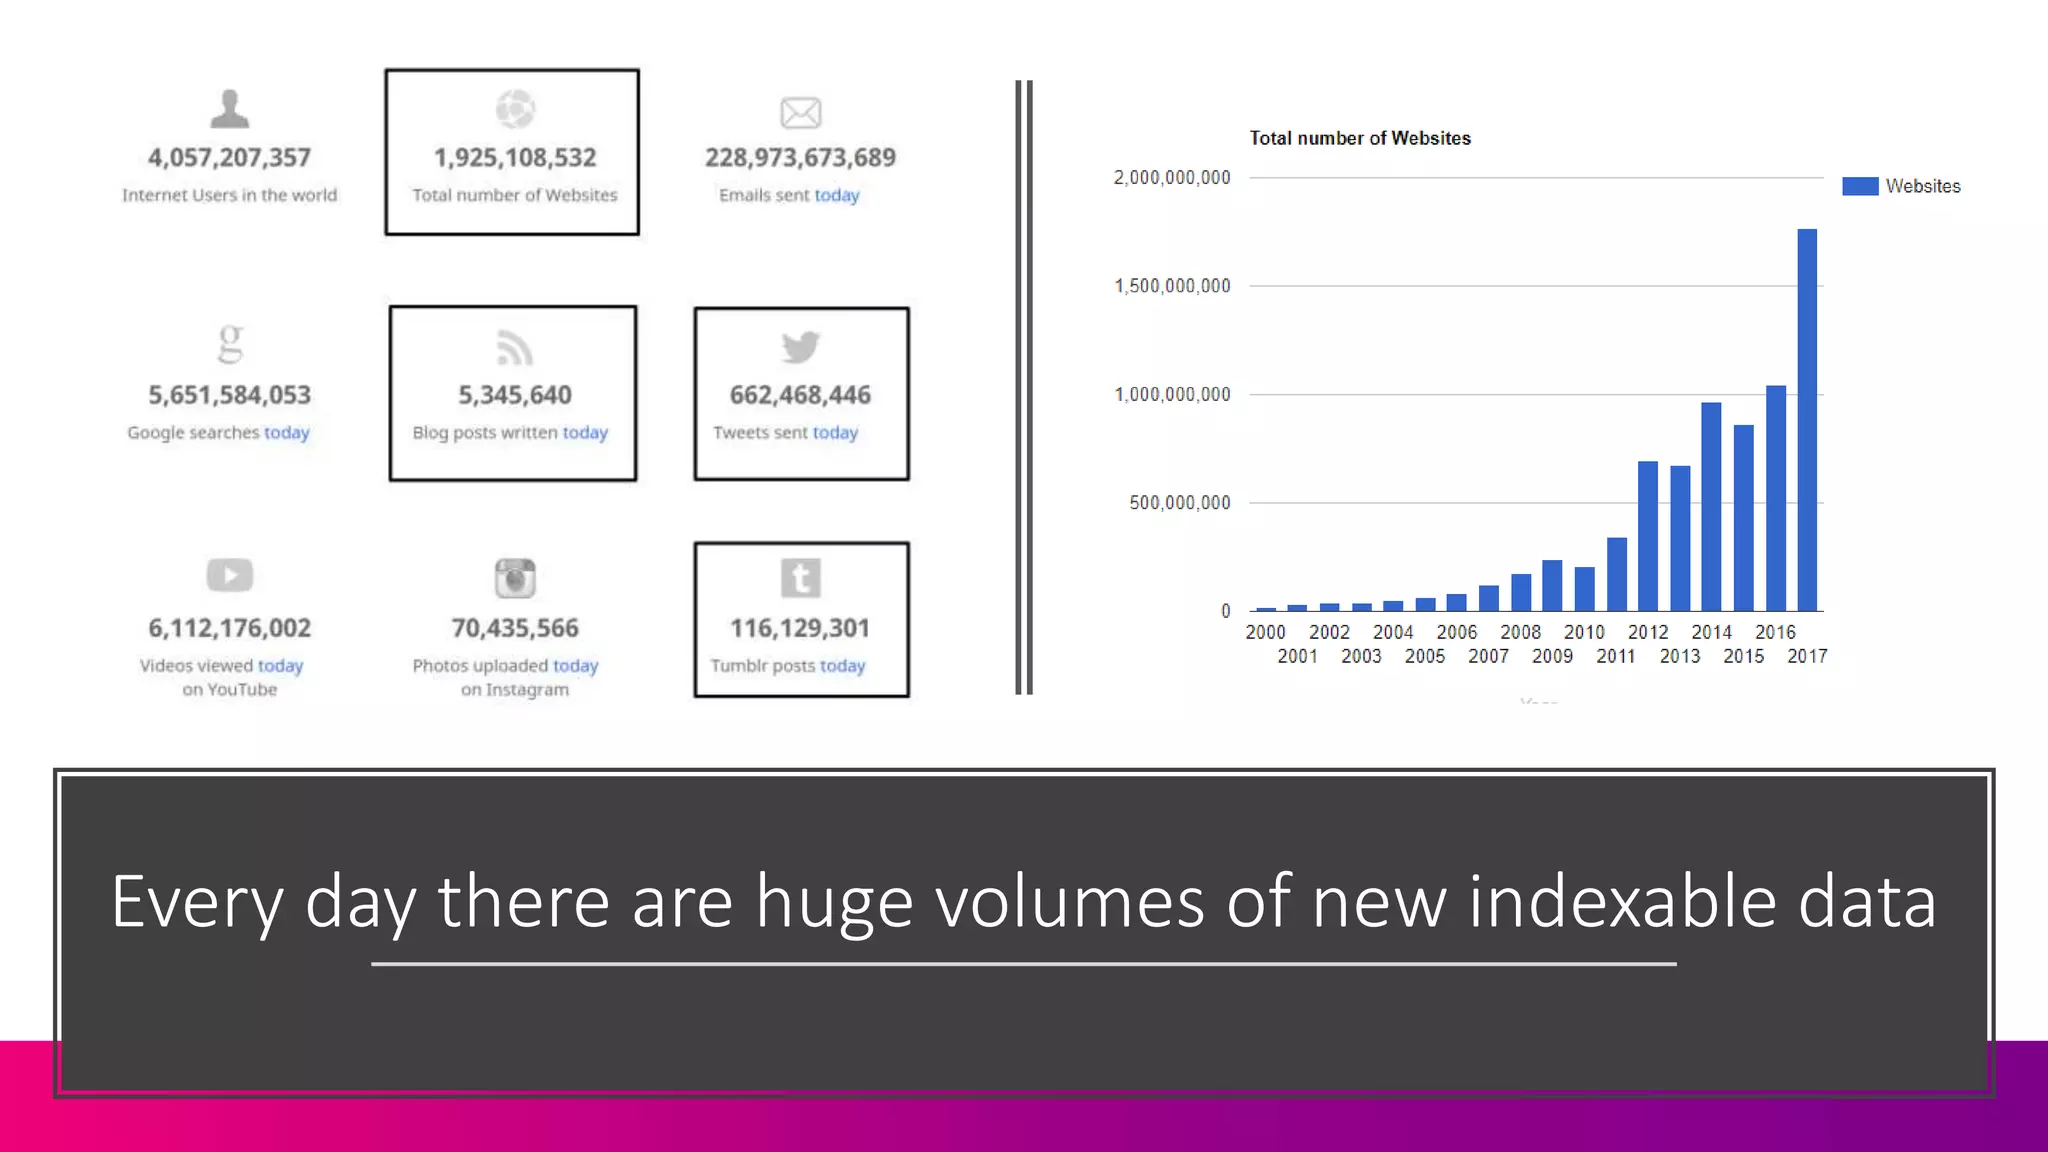This screenshot has height=1152, width=2048.
Task: Click the number 4,057,207,357
Action: pos(229,157)
